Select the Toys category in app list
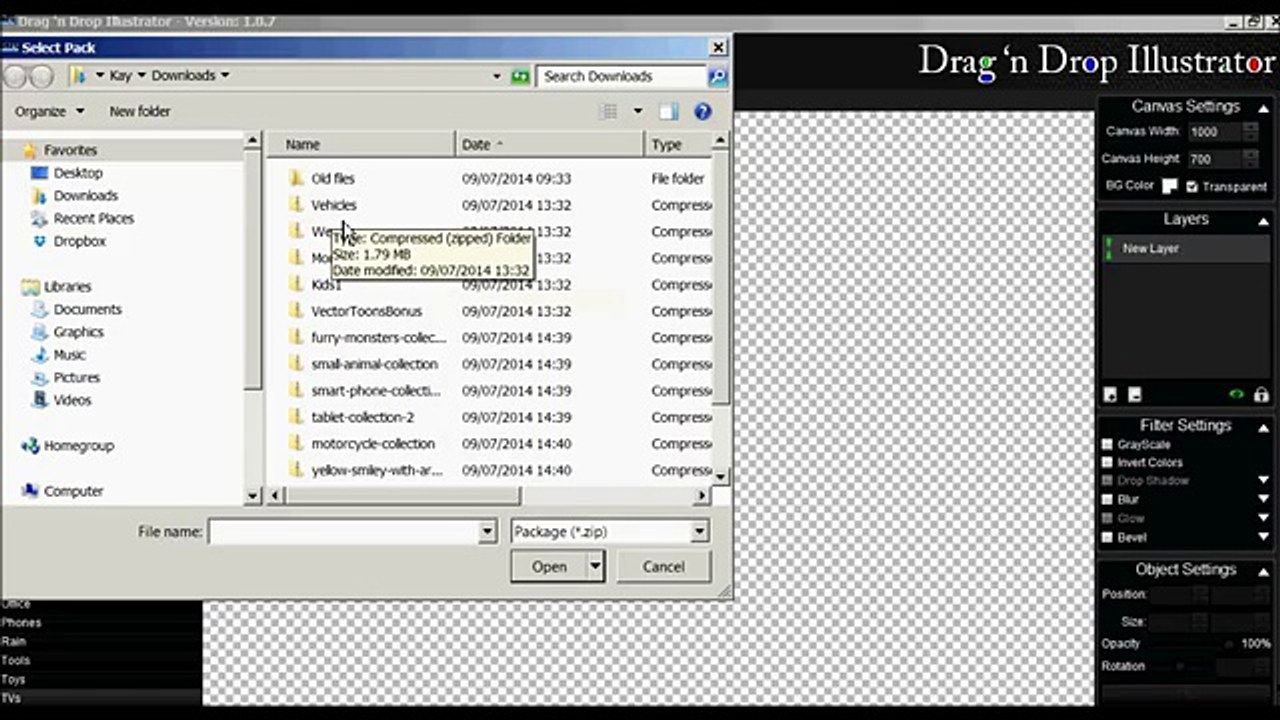Image resolution: width=1280 pixels, height=720 pixels. click(13, 680)
